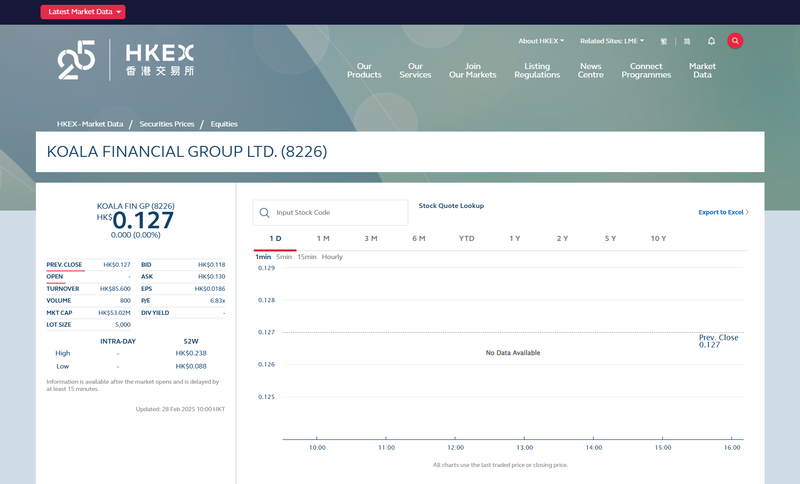Open Our Products menu

pyautogui.click(x=364, y=70)
